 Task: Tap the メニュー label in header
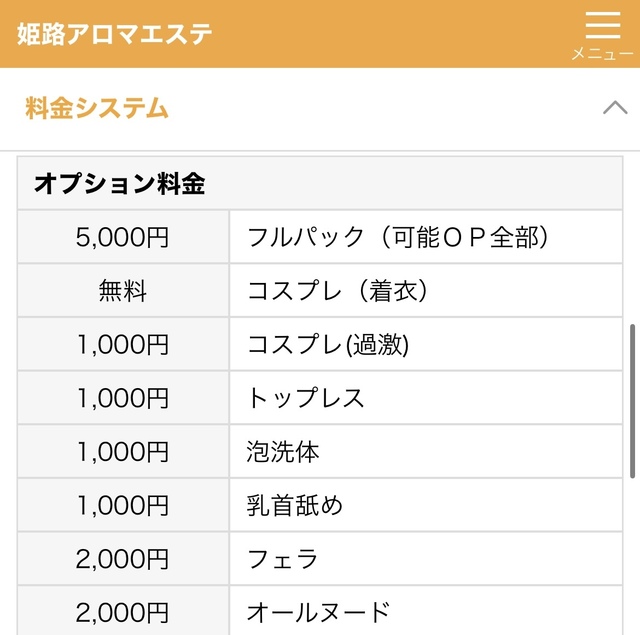603,53
